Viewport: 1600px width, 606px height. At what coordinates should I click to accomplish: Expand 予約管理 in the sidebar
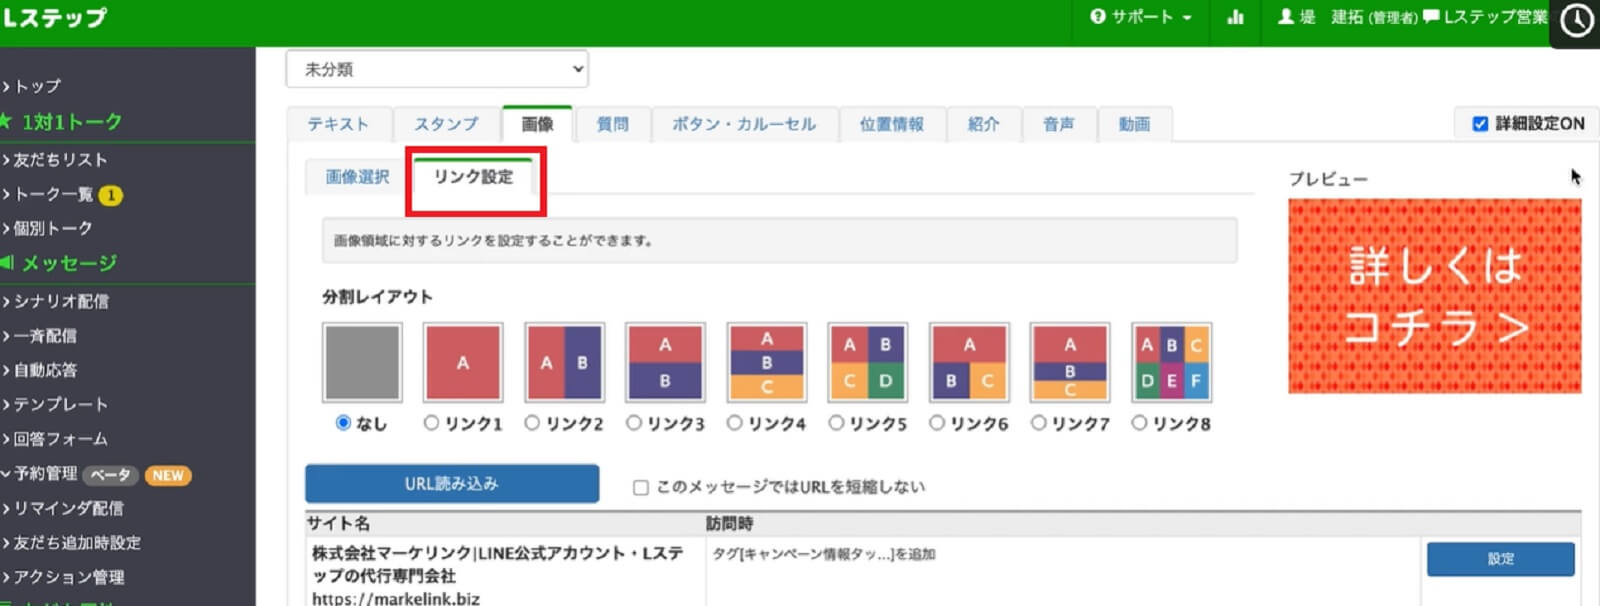[x=45, y=474]
